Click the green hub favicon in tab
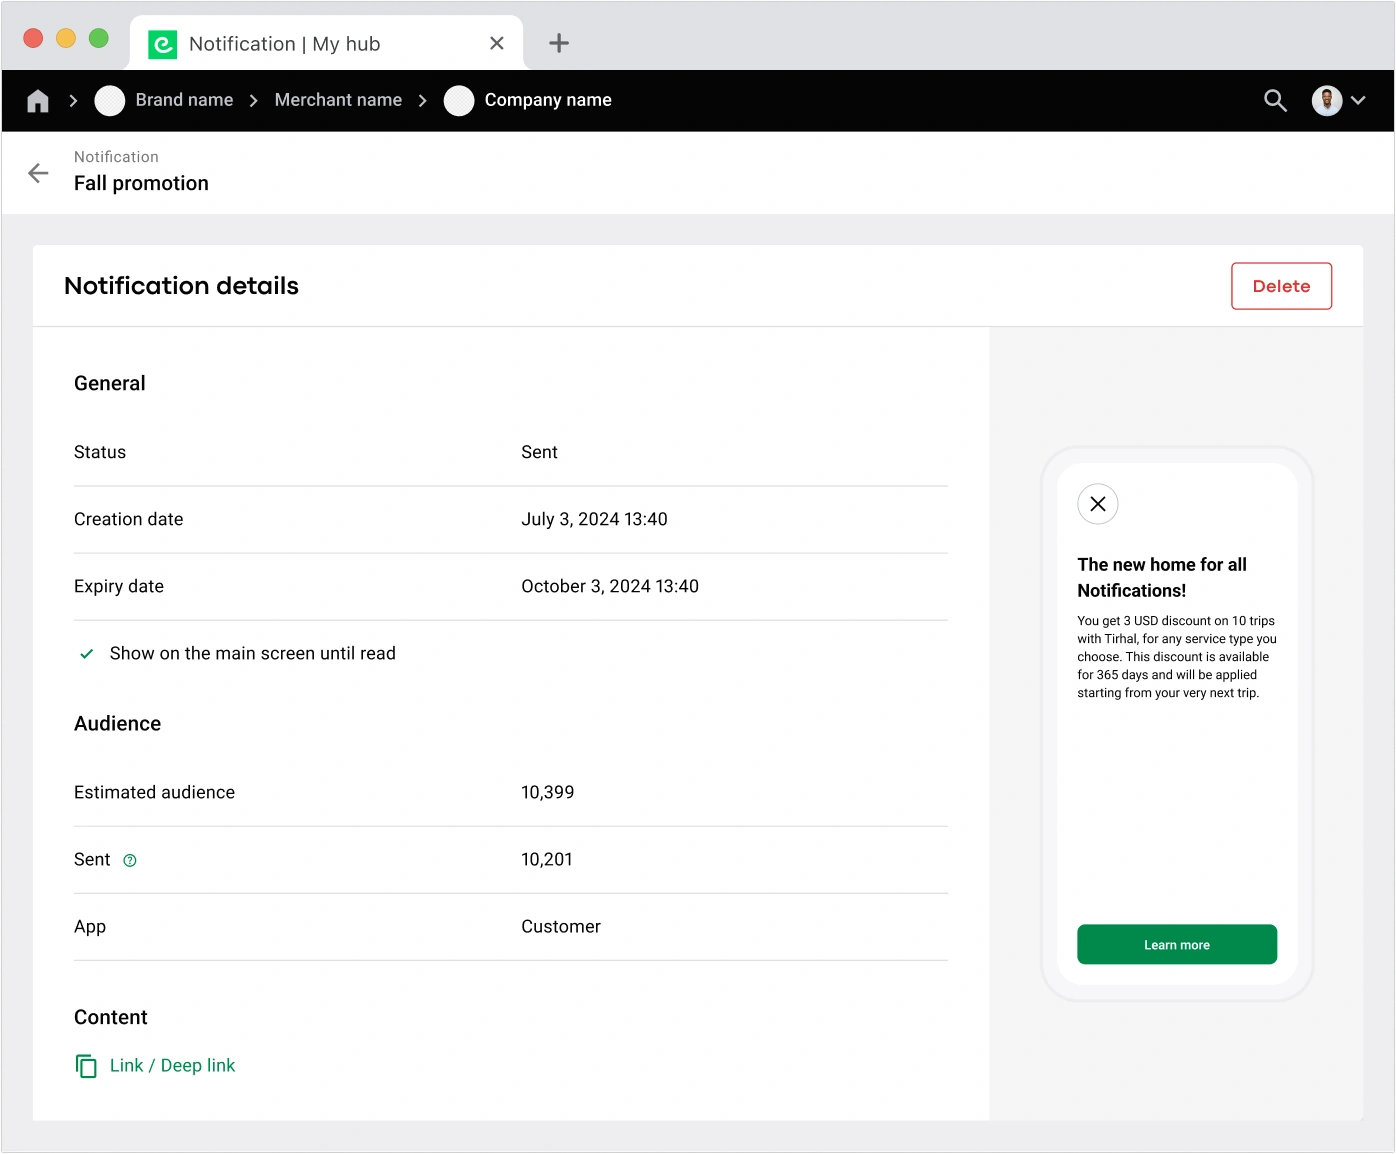This screenshot has width=1396, height=1154. (162, 44)
